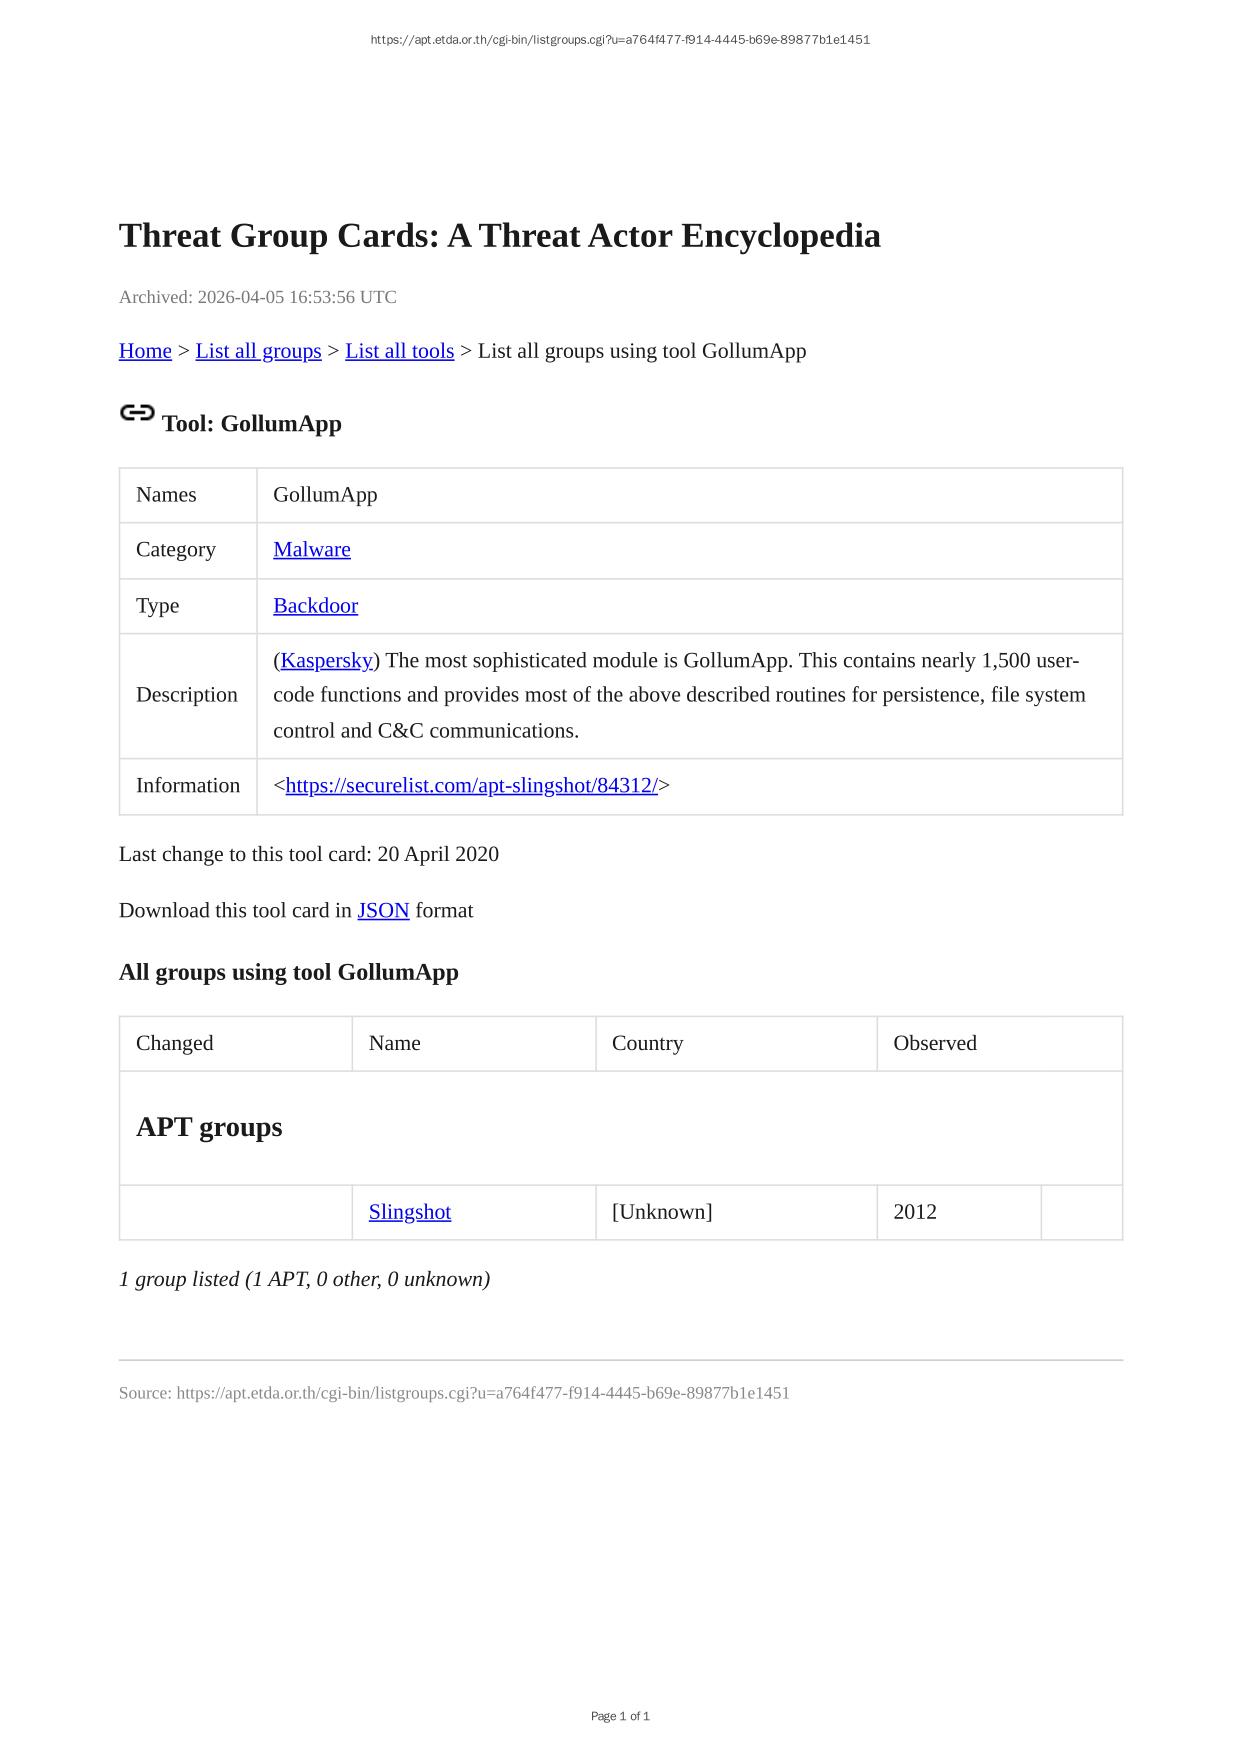Click the Changed column header
The image size is (1242, 1756).
(x=175, y=1043)
